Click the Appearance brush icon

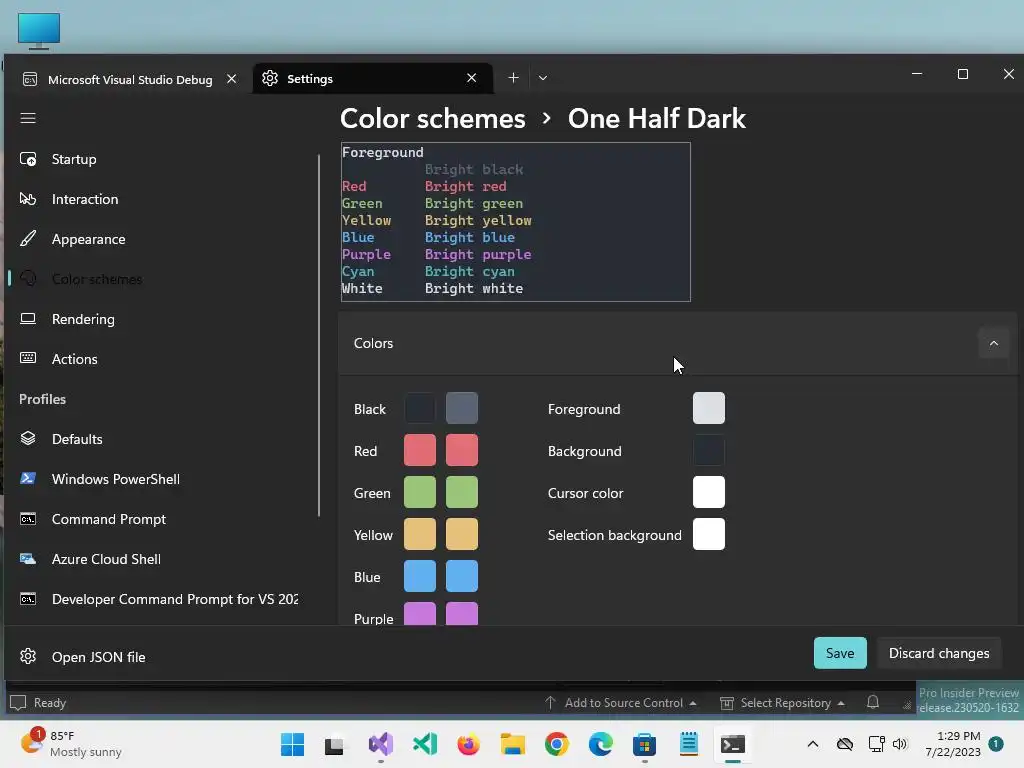click(27, 238)
